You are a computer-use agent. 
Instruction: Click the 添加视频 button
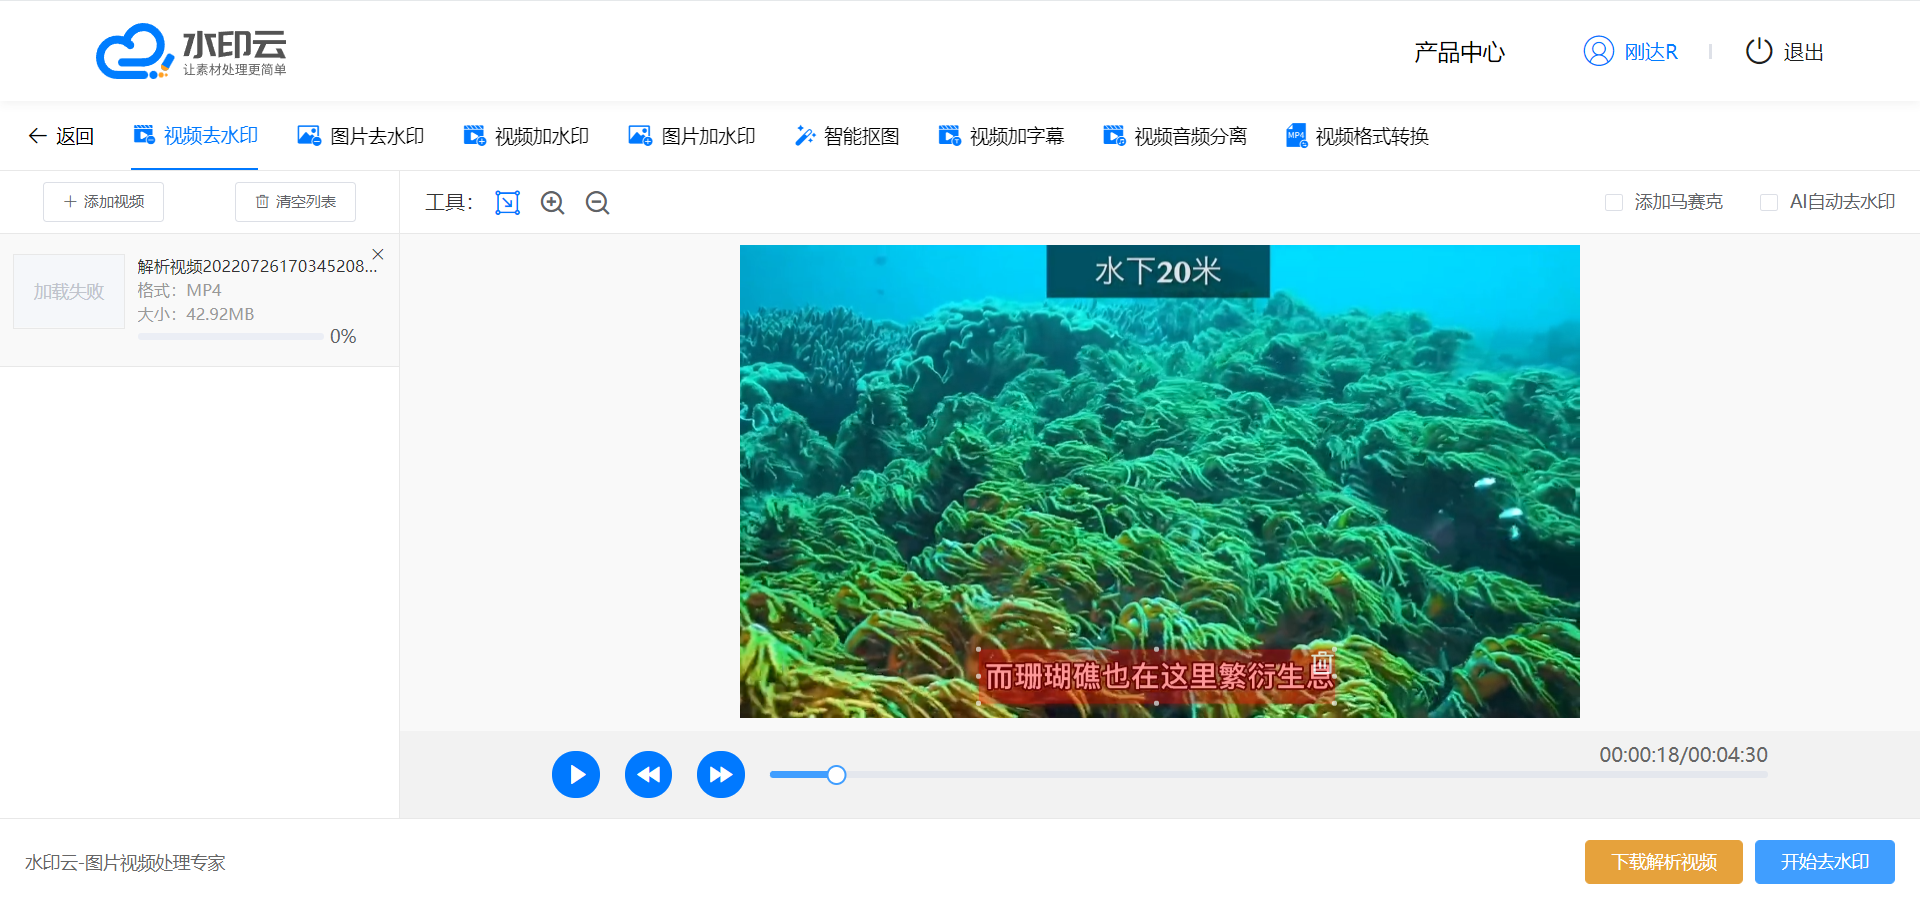click(103, 202)
